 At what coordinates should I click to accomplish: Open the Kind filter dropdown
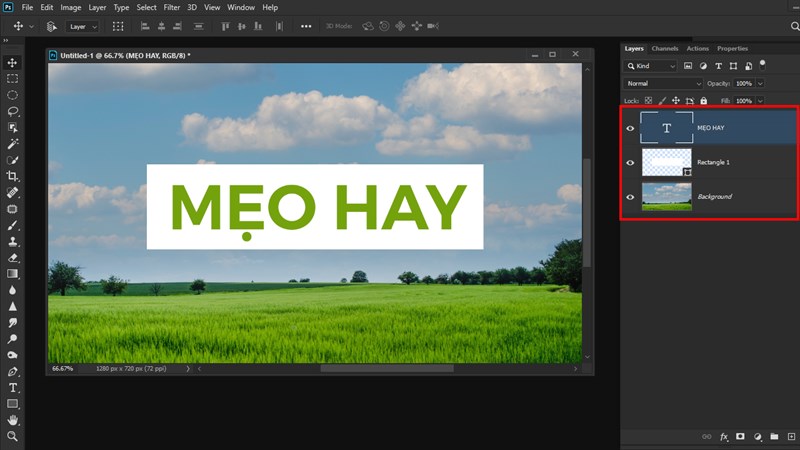tap(651, 66)
